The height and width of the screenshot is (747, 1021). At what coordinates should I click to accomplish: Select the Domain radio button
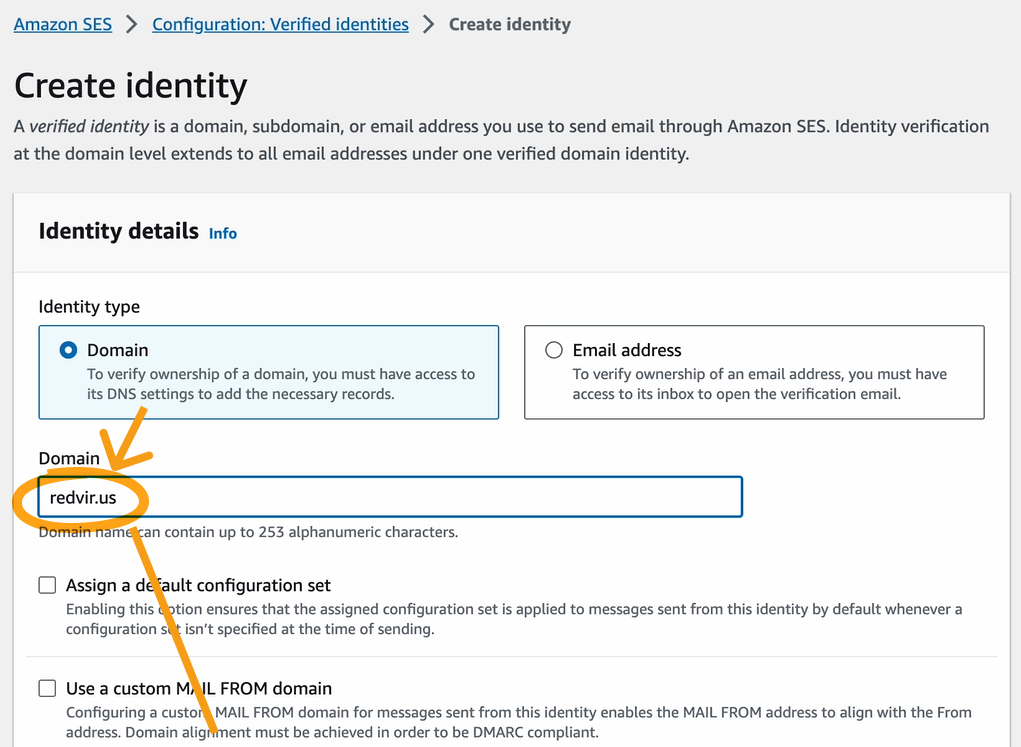pyautogui.click(x=68, y=350)
